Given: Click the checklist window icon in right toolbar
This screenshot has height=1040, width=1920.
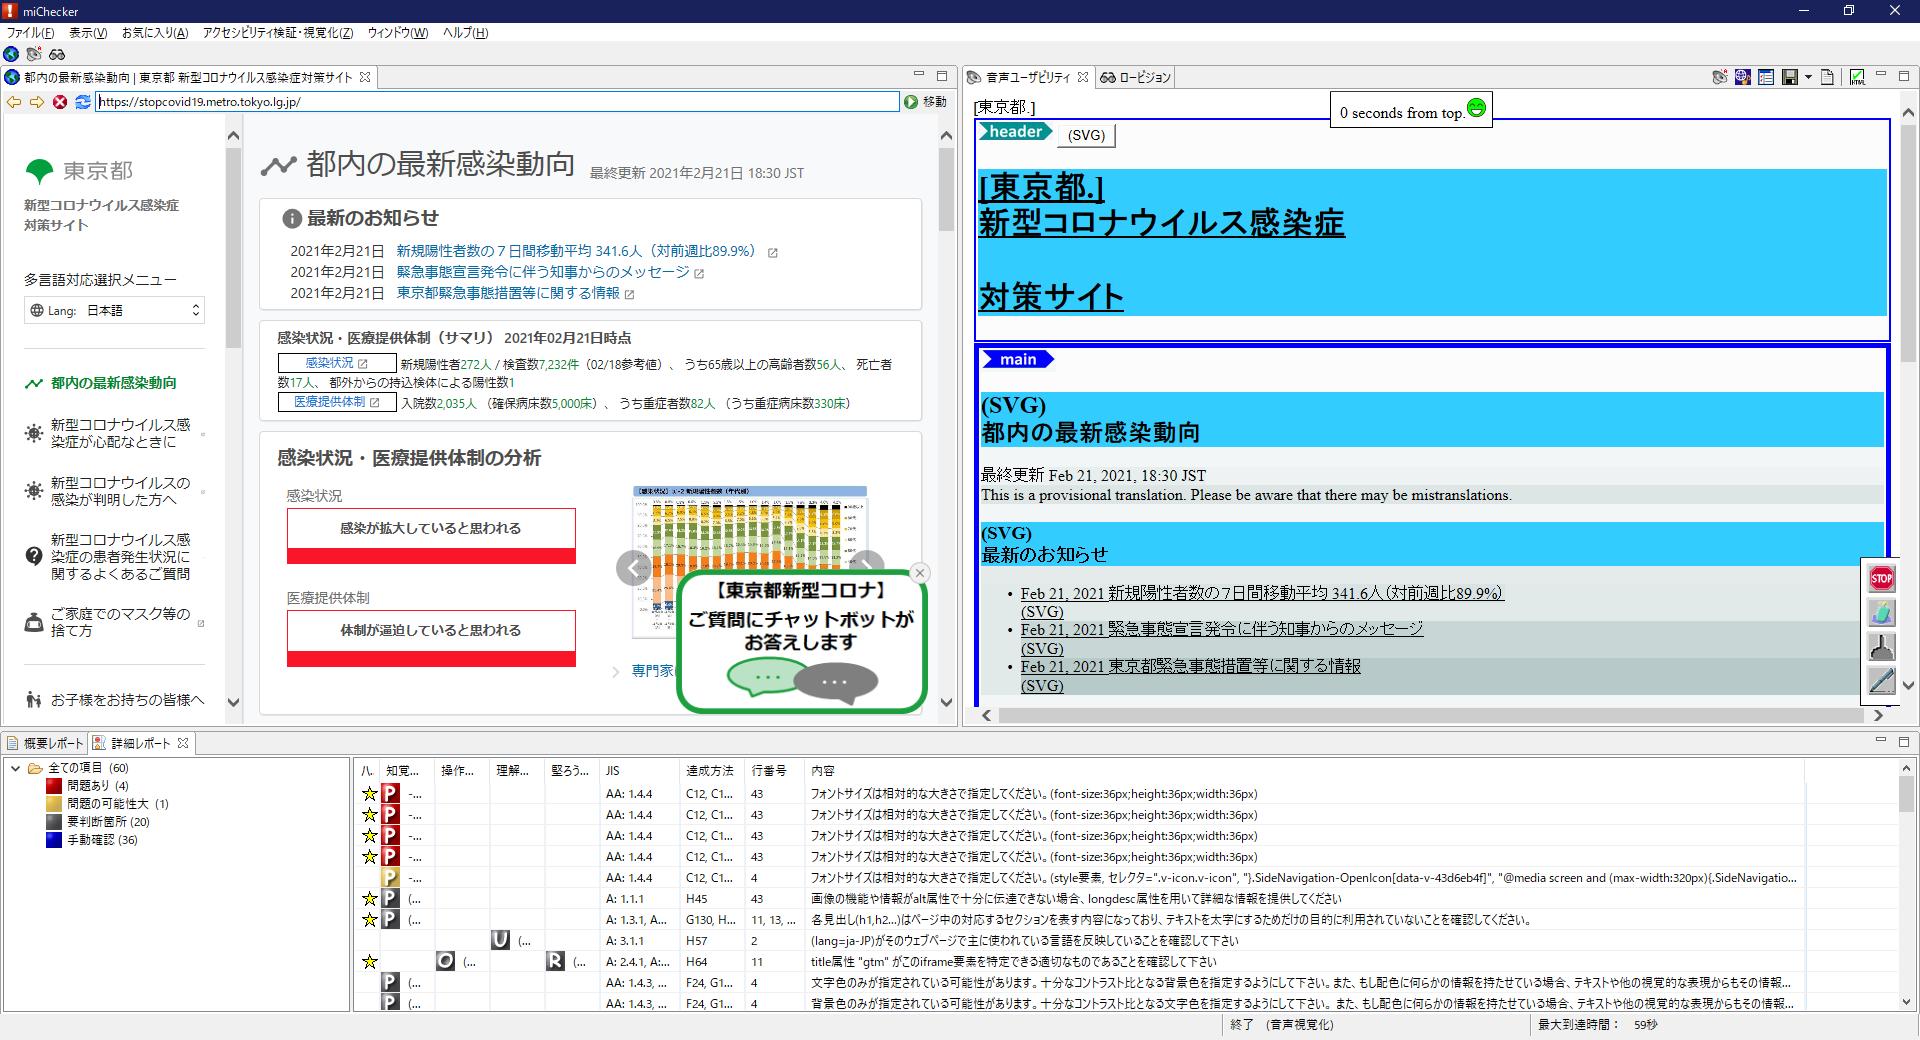Looking at the screenshot, I should (x=1766, y=77).
